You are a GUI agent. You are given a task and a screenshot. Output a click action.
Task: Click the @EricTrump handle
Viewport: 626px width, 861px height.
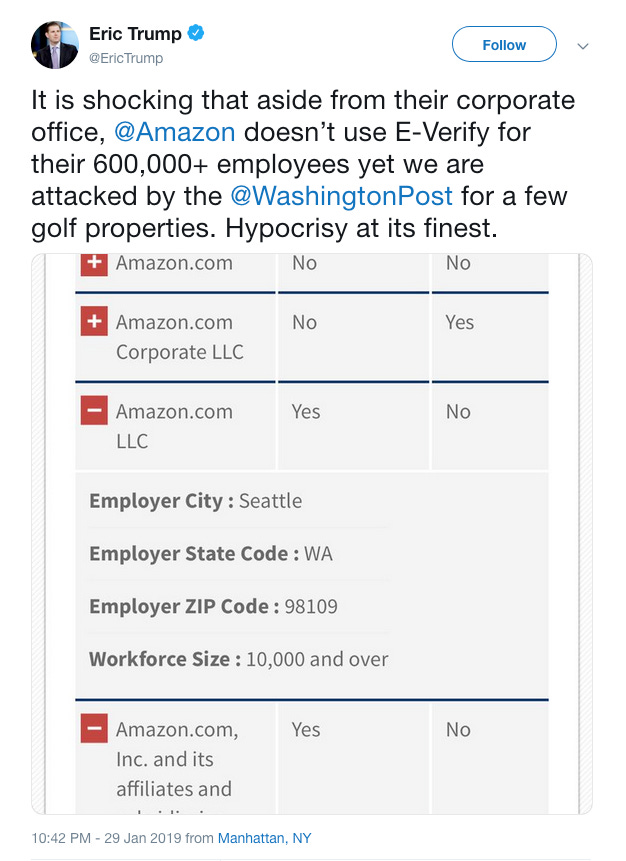coord(126,58)
